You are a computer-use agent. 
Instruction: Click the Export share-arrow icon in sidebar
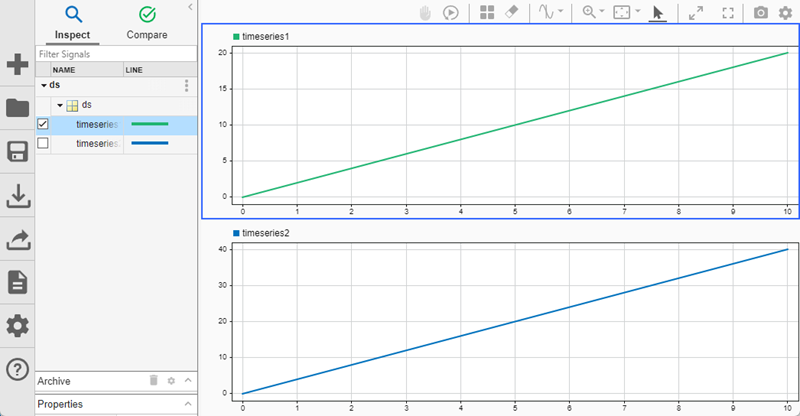[x=18, y=239]
